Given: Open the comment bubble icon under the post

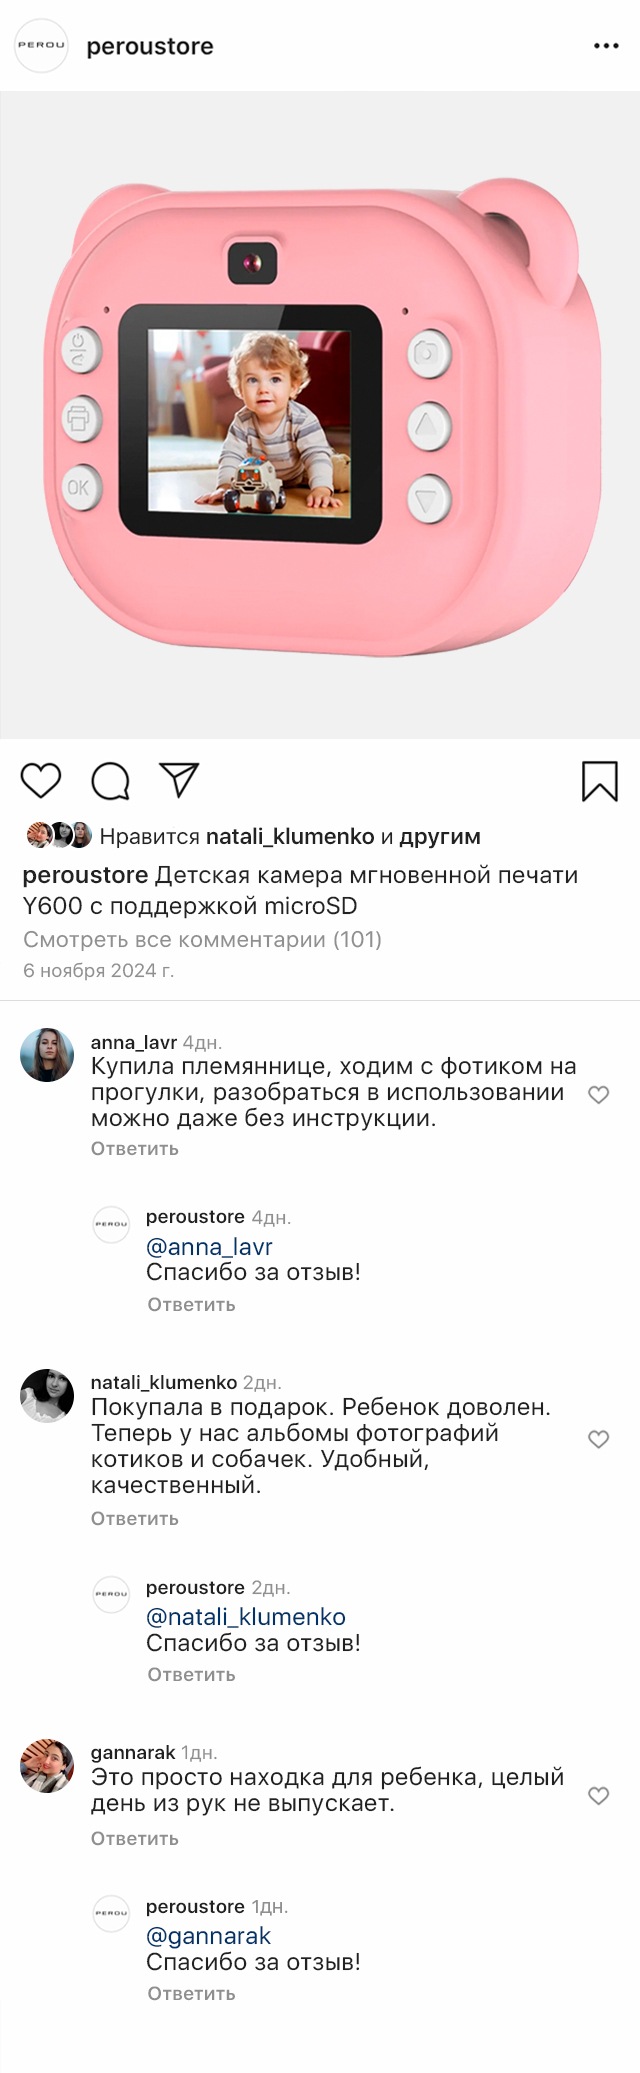Looking at the screenshot, I should [x=111, y=781].
